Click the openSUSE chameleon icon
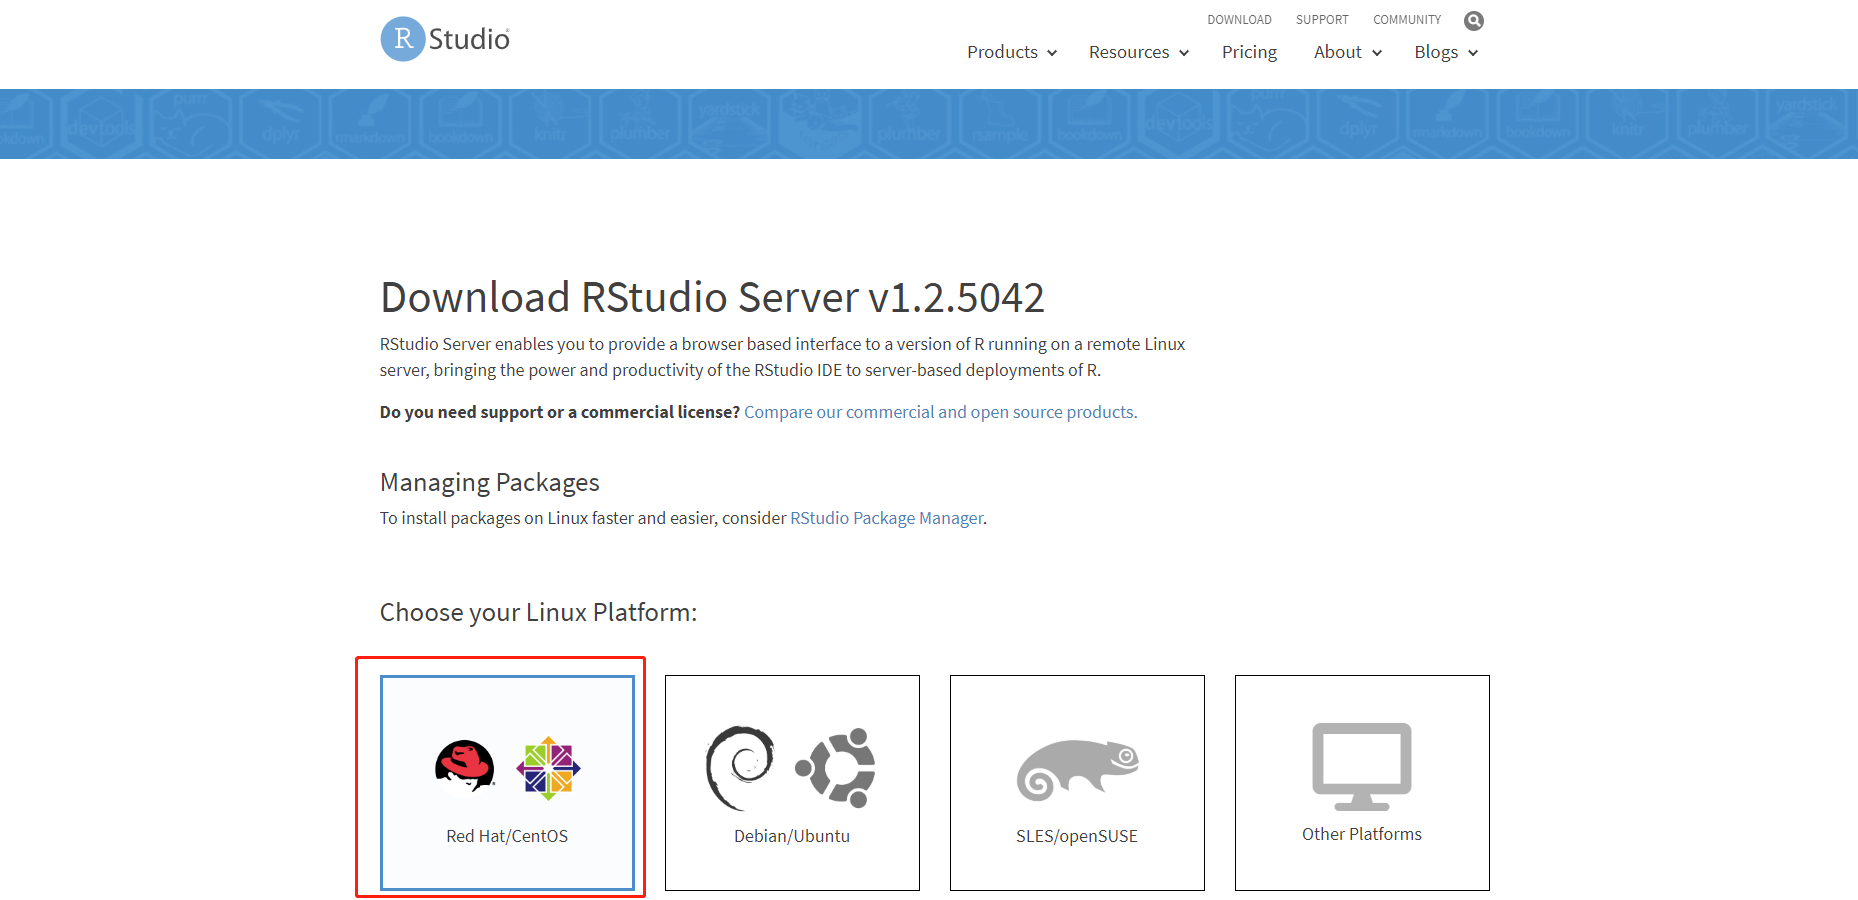This screenshot has height=900, width=1858. pyautogui.click(x=1077, y=769)
